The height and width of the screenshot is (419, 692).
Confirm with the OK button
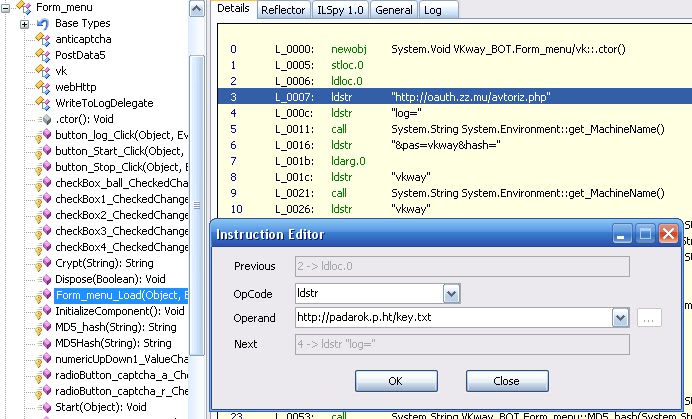pos(396,381)
